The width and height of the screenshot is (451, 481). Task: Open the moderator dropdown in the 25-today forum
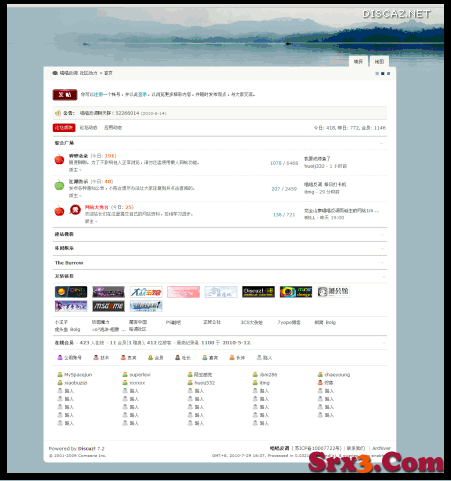pyautogui.click(x=91, y=221)
